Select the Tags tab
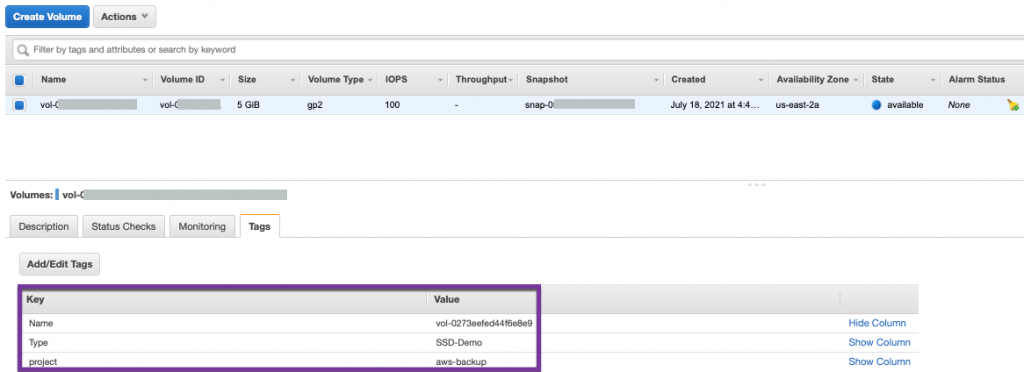Image resolution: width=1024 pixels, height=372 pixels. tap(259, 226)
